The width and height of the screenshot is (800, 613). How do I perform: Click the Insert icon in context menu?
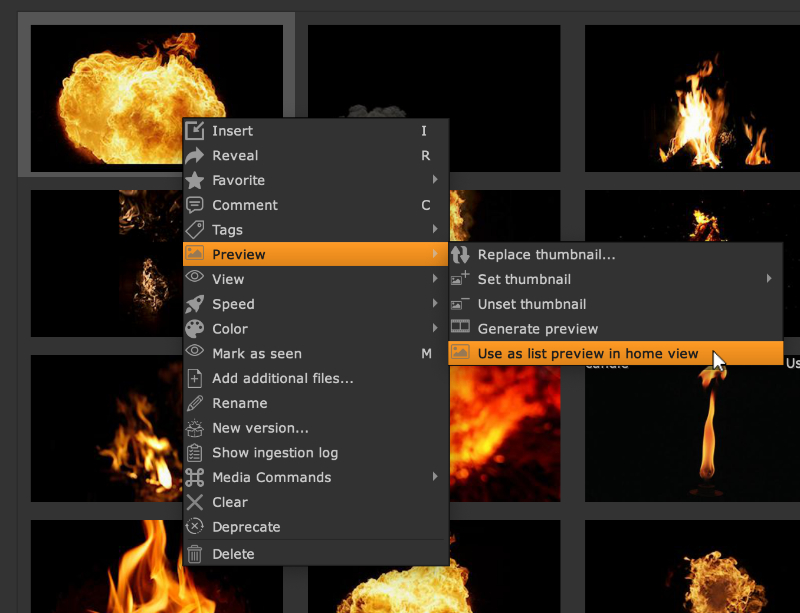(x=195, y=131)
